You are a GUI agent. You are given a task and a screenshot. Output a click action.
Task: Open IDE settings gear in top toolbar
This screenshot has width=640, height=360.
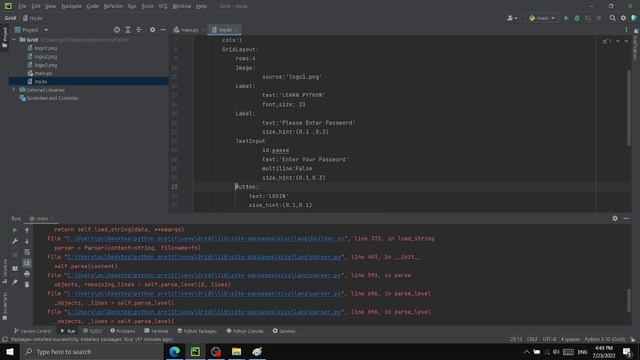(623, 18)
